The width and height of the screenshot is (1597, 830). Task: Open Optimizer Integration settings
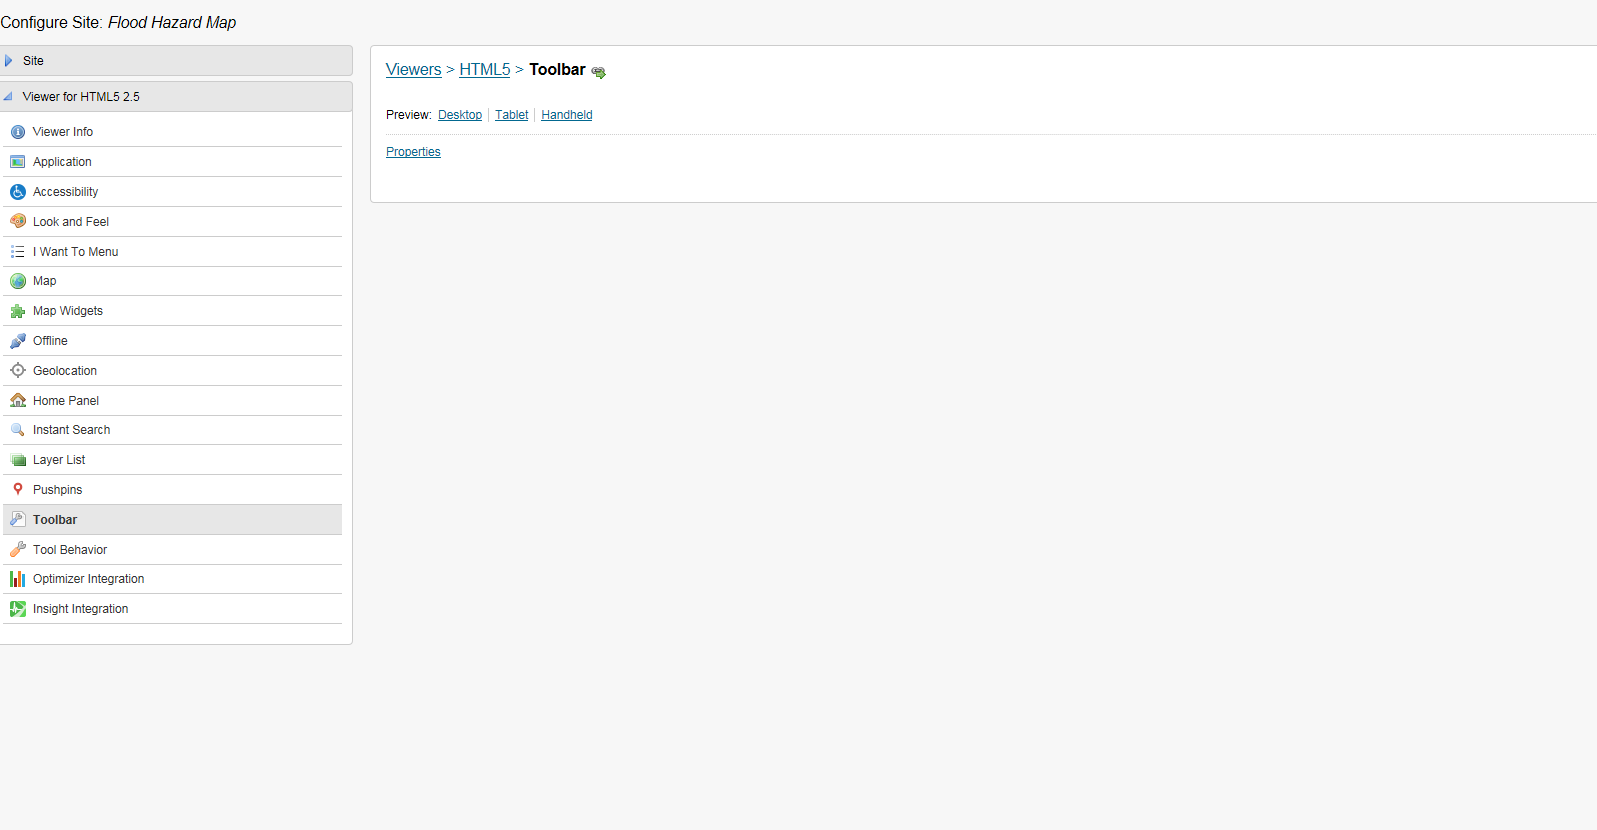pyautogui.click(x=173, y=579)
